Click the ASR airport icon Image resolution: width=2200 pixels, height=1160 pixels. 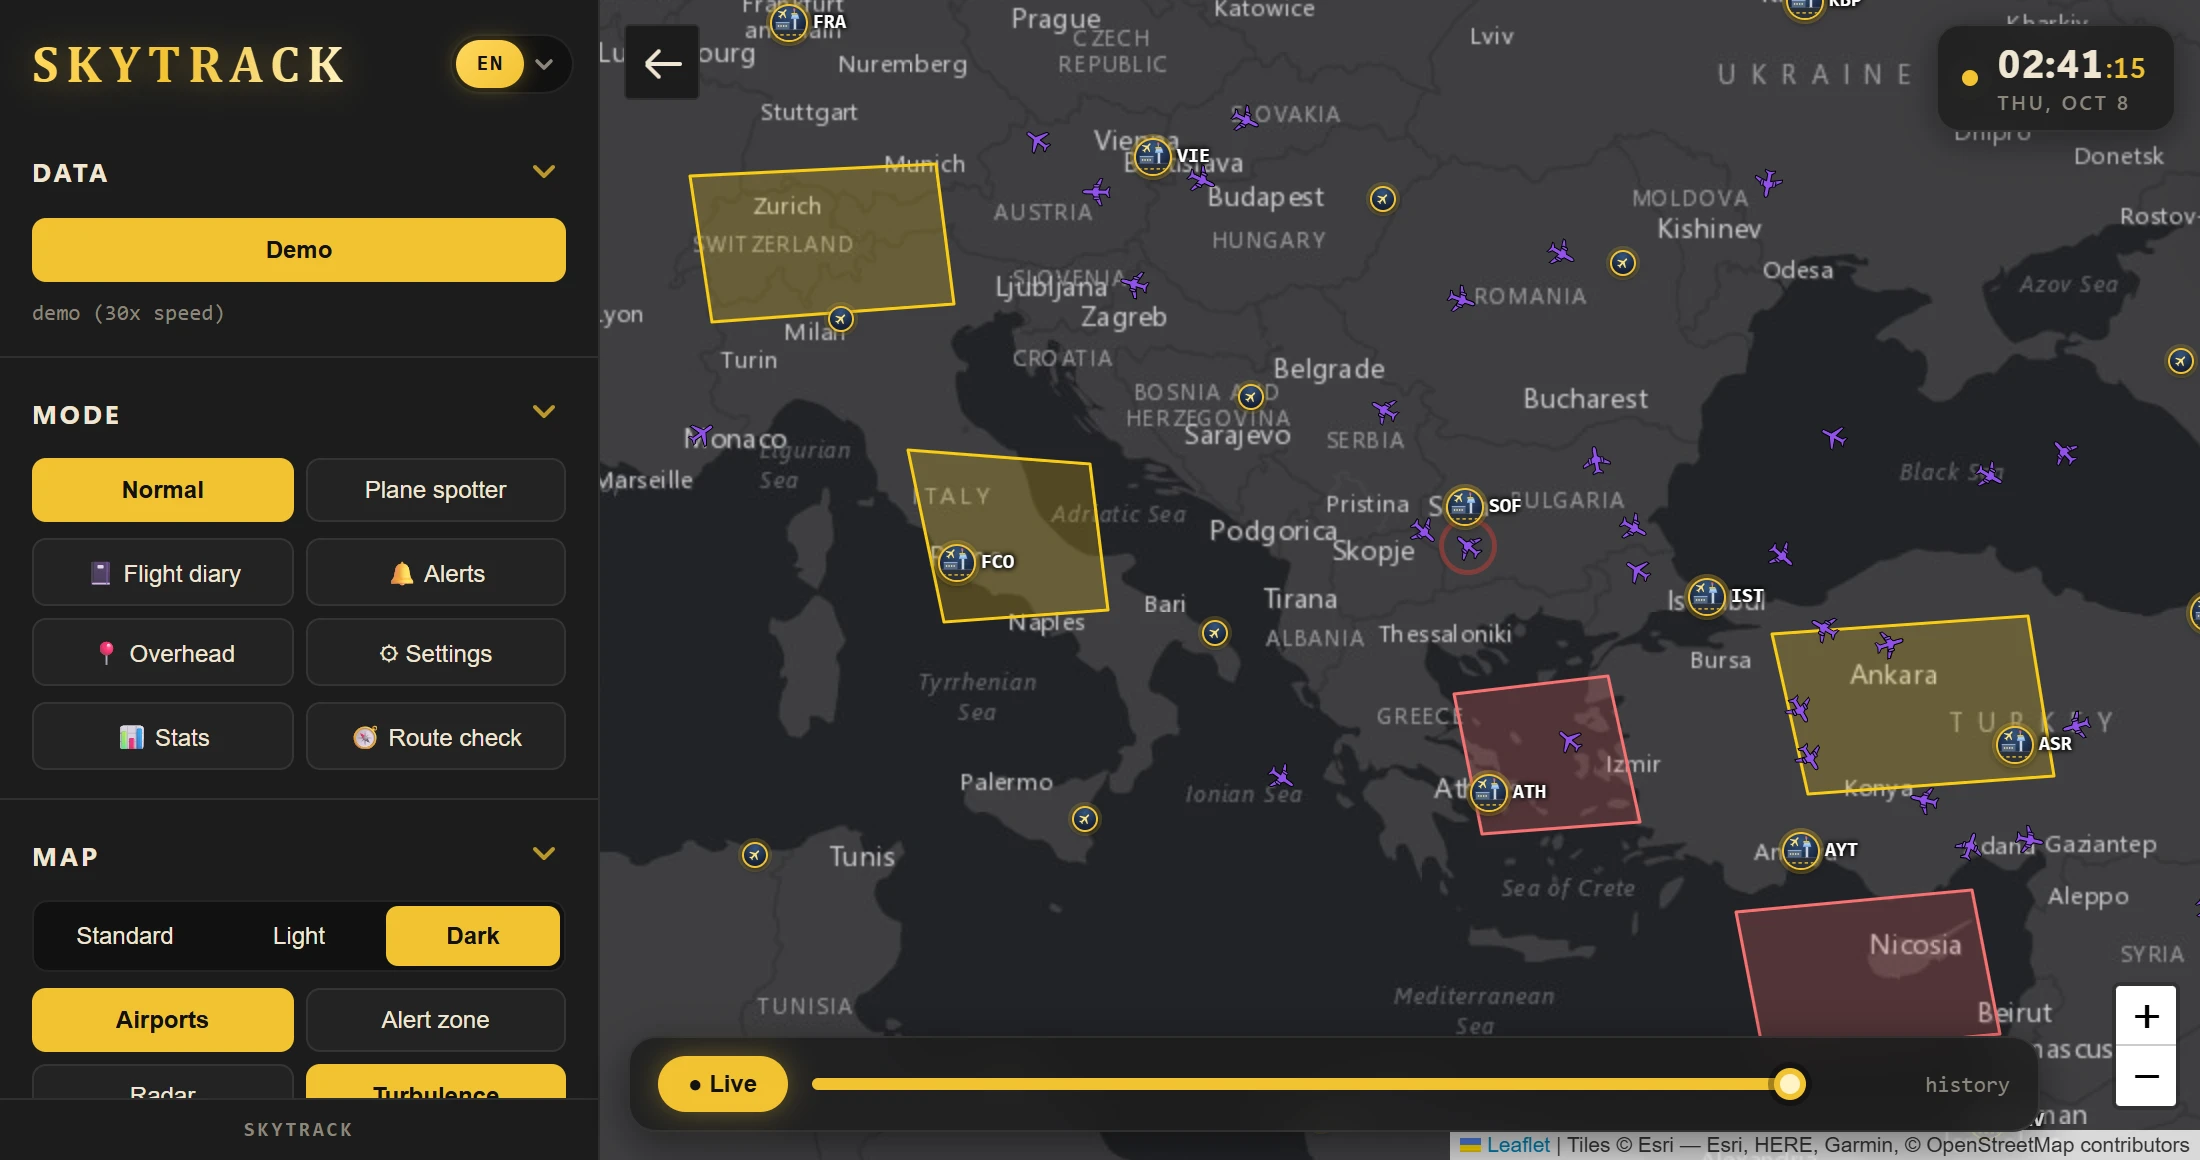click(2014, 743)
